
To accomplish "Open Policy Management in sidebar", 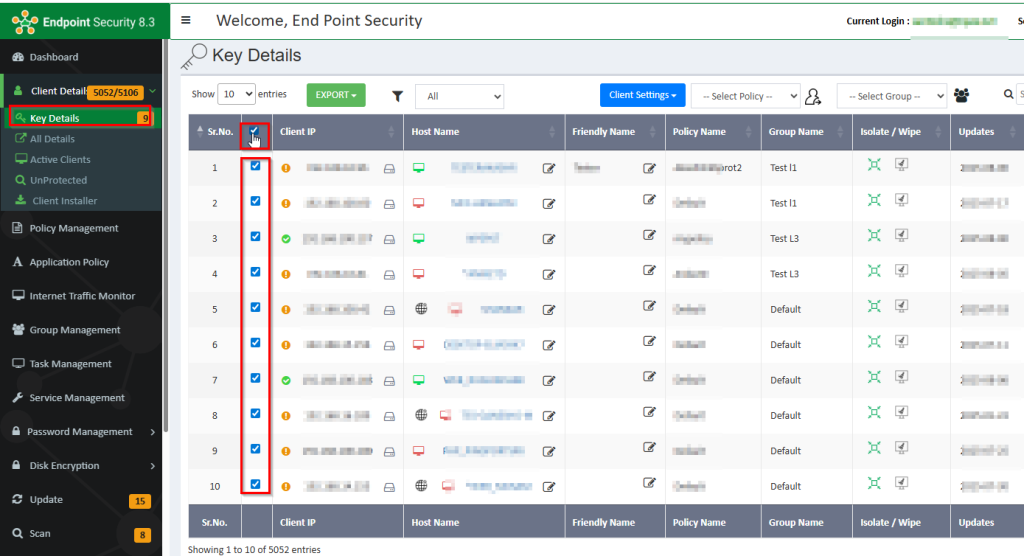I will [x=74, y=228].
